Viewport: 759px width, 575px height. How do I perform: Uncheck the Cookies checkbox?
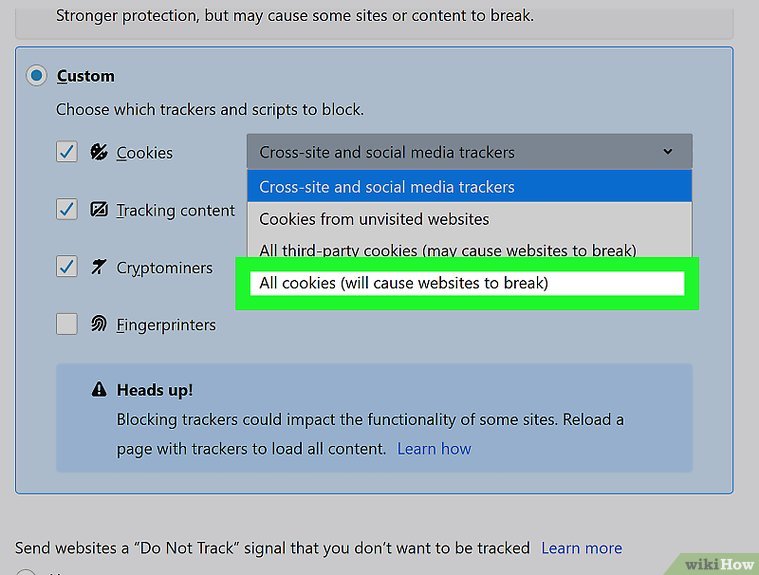(x=67, y=152)
